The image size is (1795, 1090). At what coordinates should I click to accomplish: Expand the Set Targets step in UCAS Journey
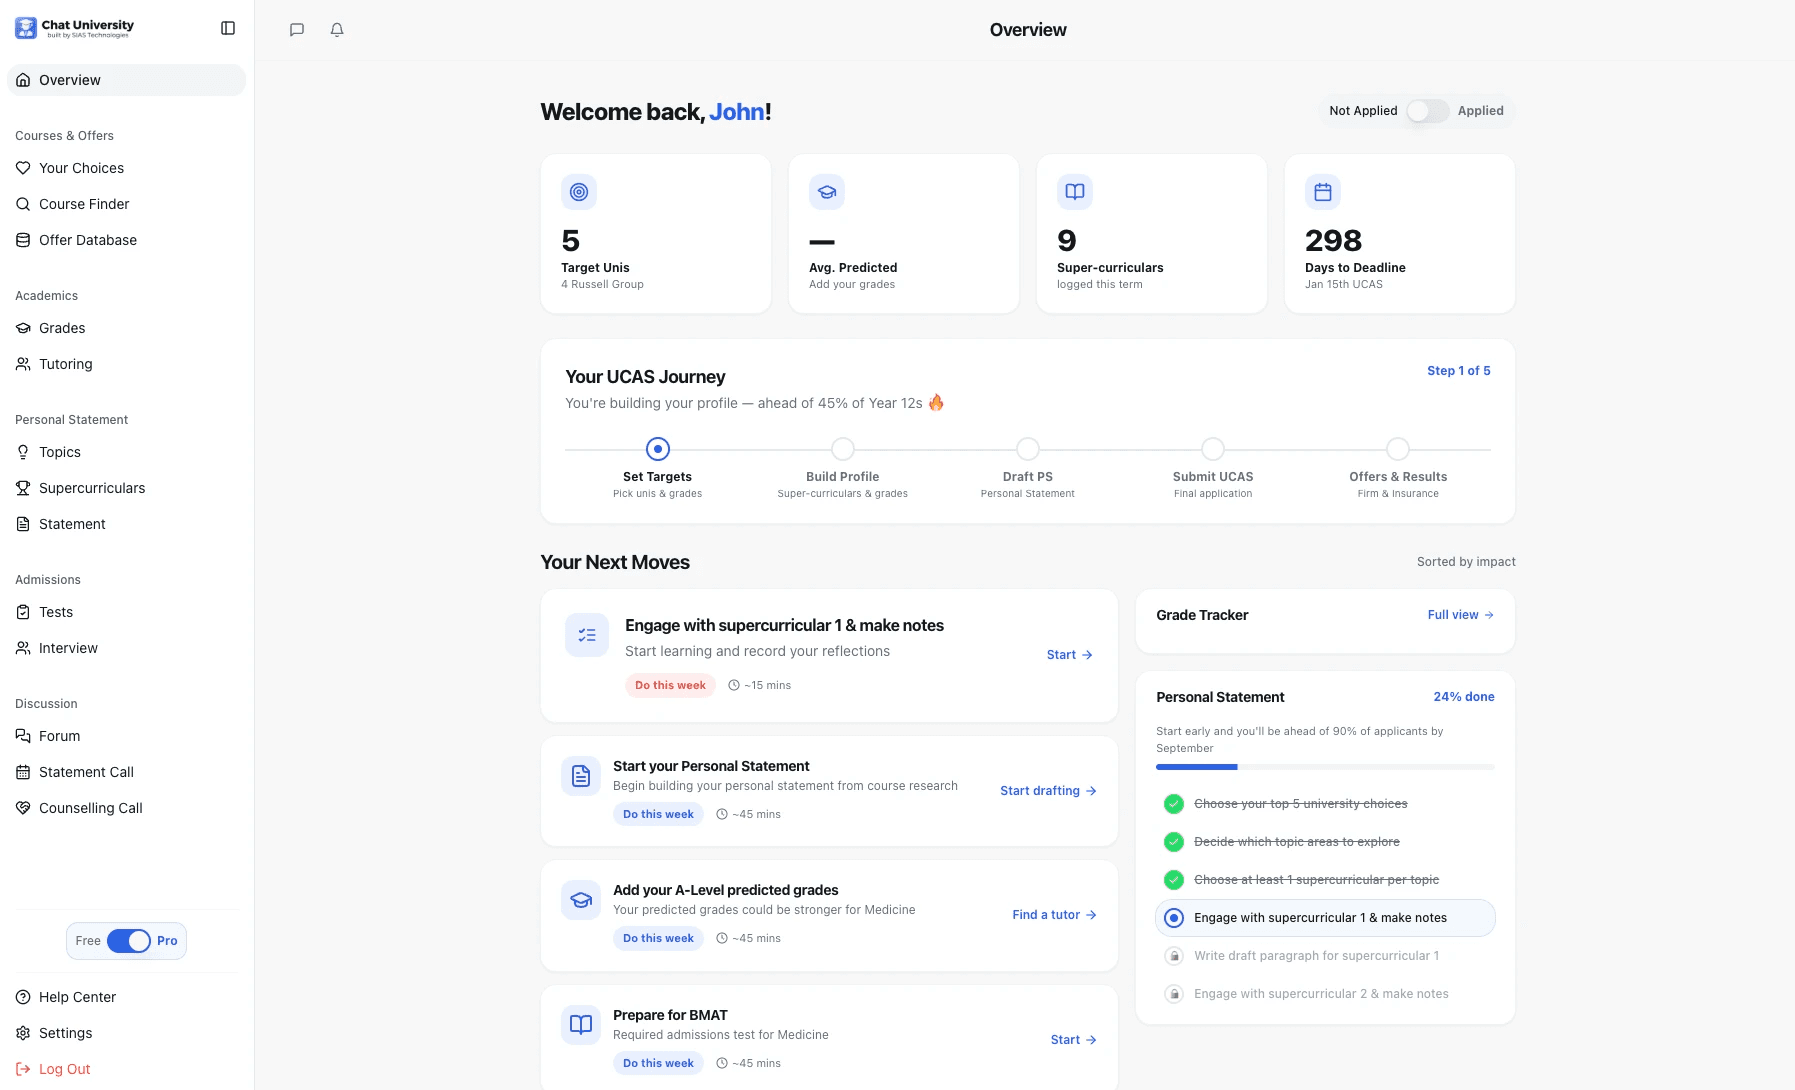coord(657,449)
